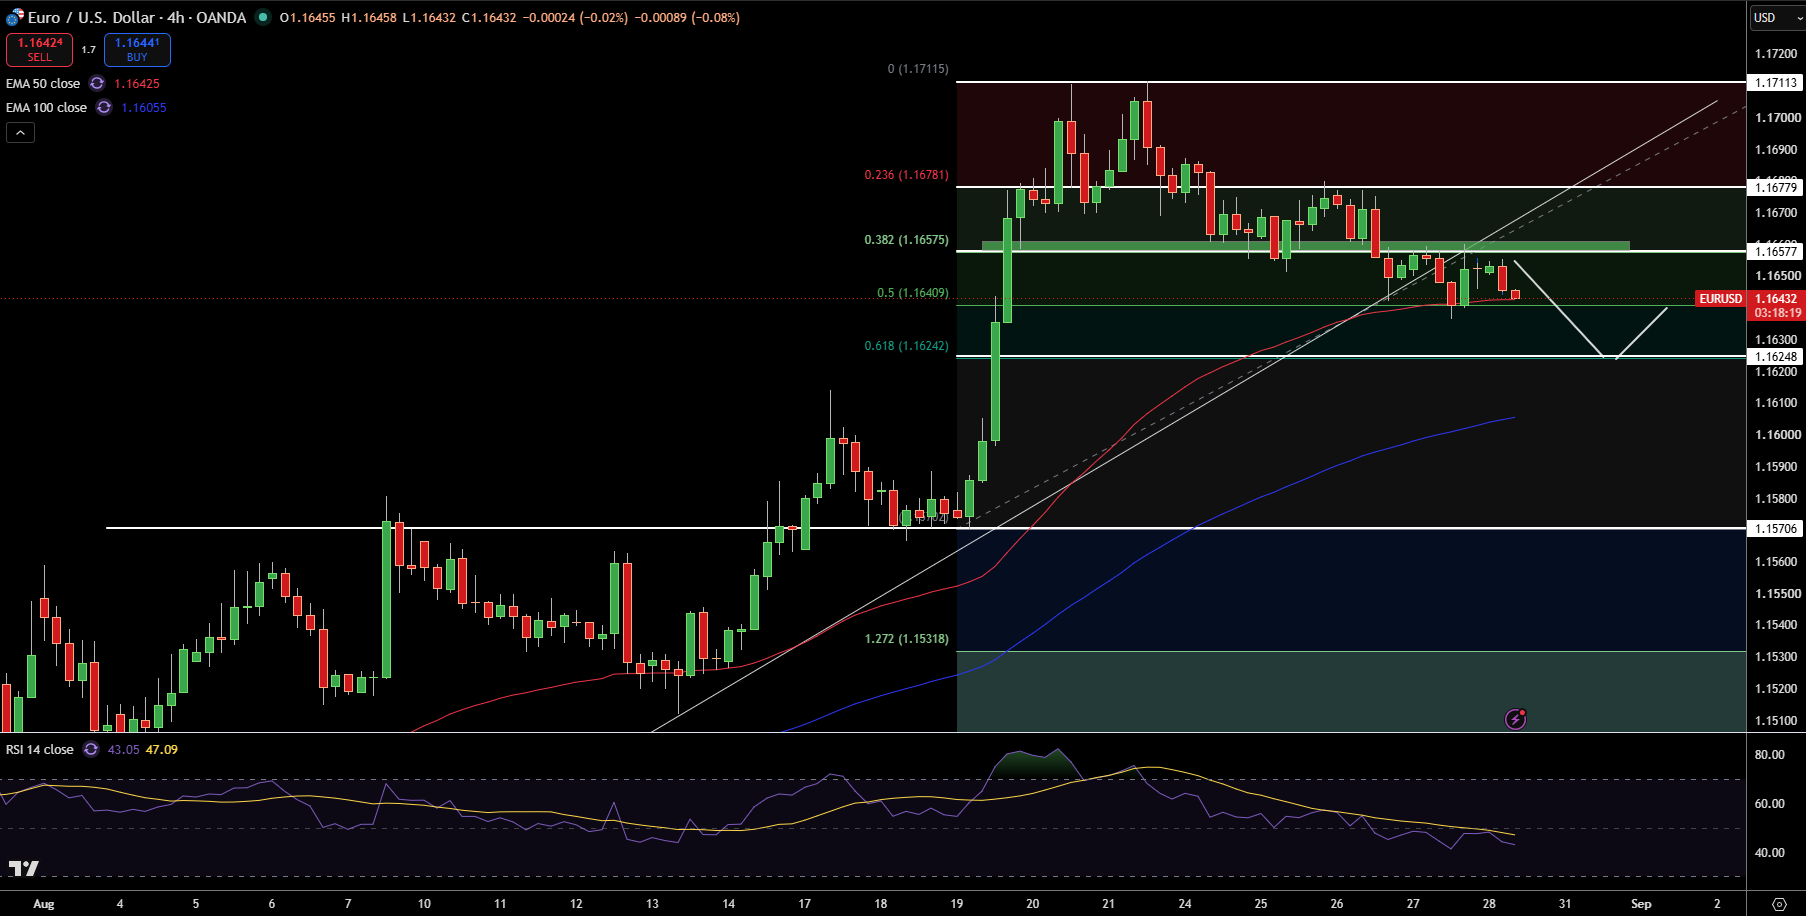Screen dimensions: 1806x916
Task: Click the Euro/USD symbol flag icon
Action: point(14,18)
